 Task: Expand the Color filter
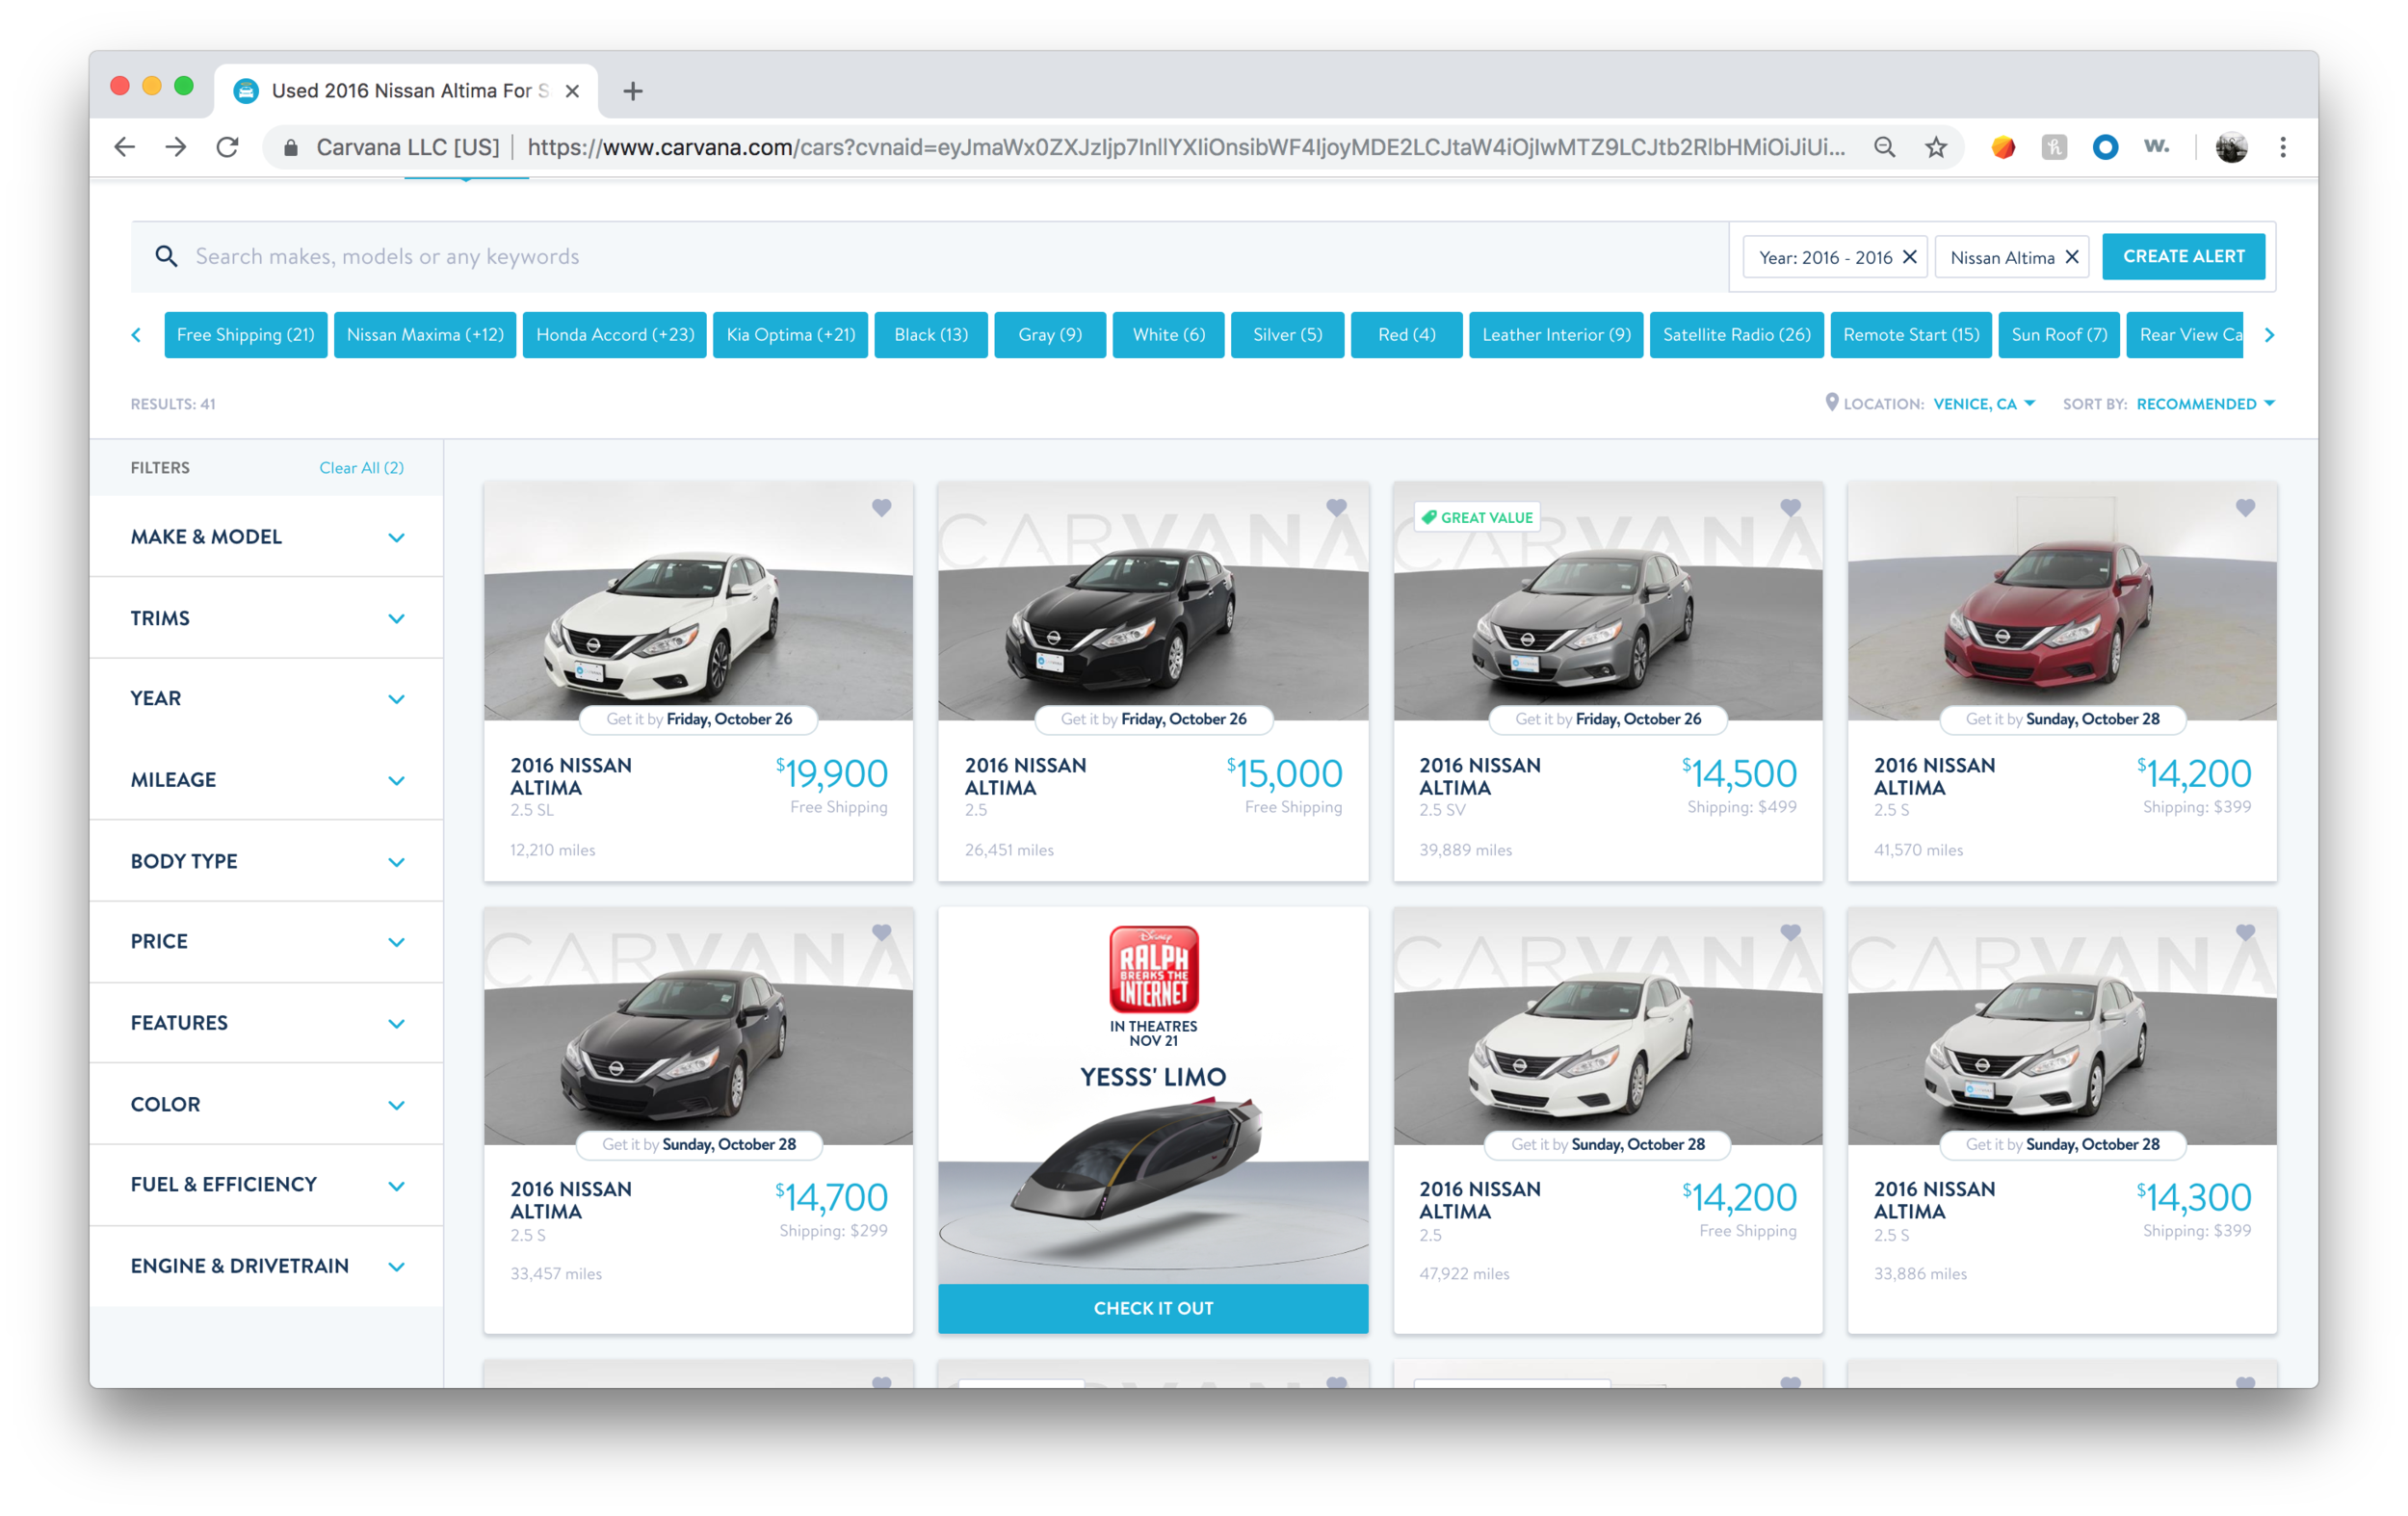(266, 1104)
